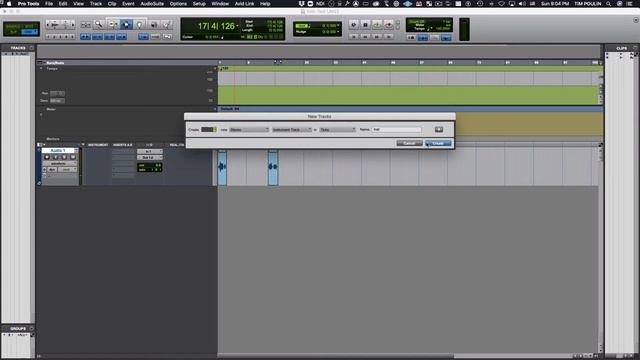Pick the Grabber hand tool

click(x=139, y=25)
